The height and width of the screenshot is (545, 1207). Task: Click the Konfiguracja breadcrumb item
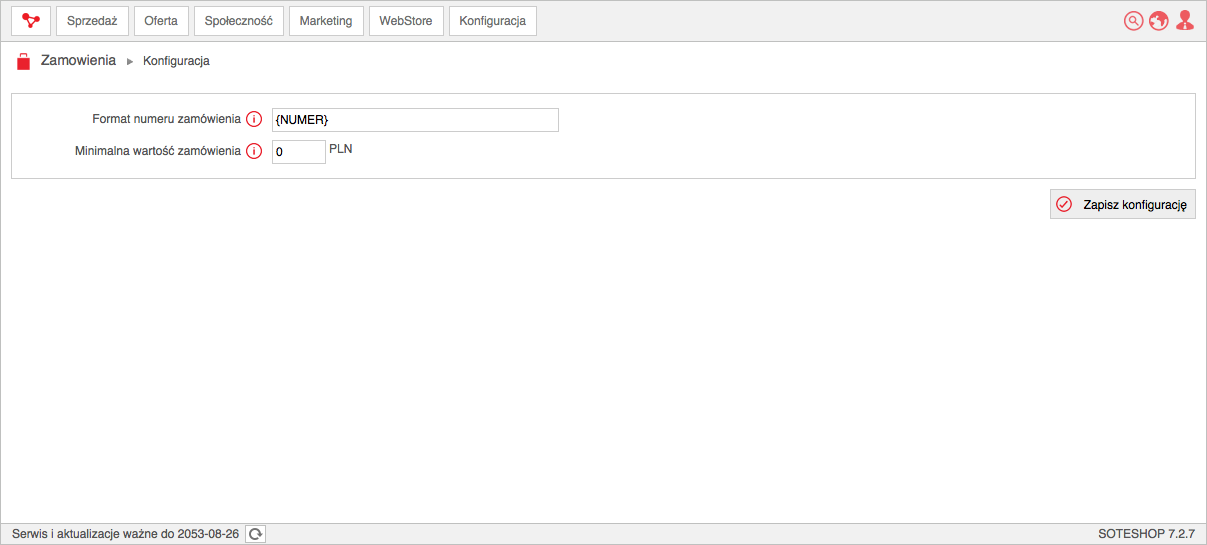176,61
